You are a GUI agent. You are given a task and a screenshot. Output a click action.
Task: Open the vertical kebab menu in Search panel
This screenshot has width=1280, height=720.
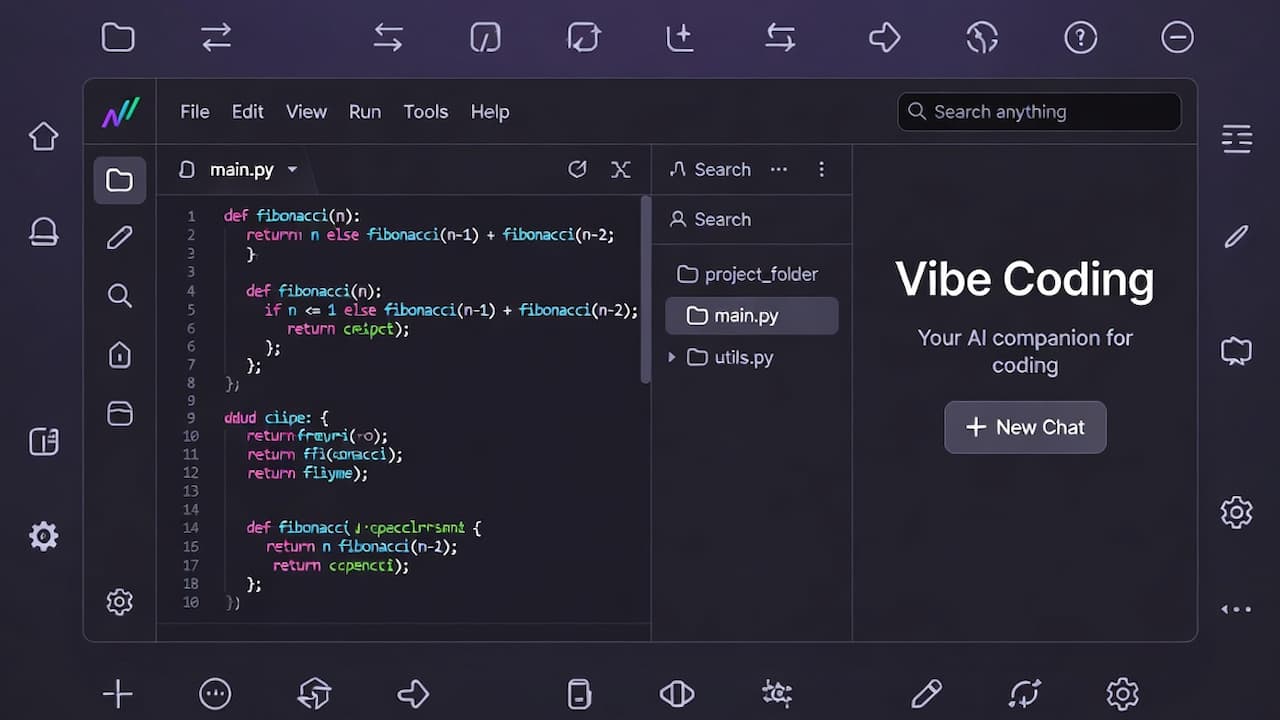click(x=821, y=169)
